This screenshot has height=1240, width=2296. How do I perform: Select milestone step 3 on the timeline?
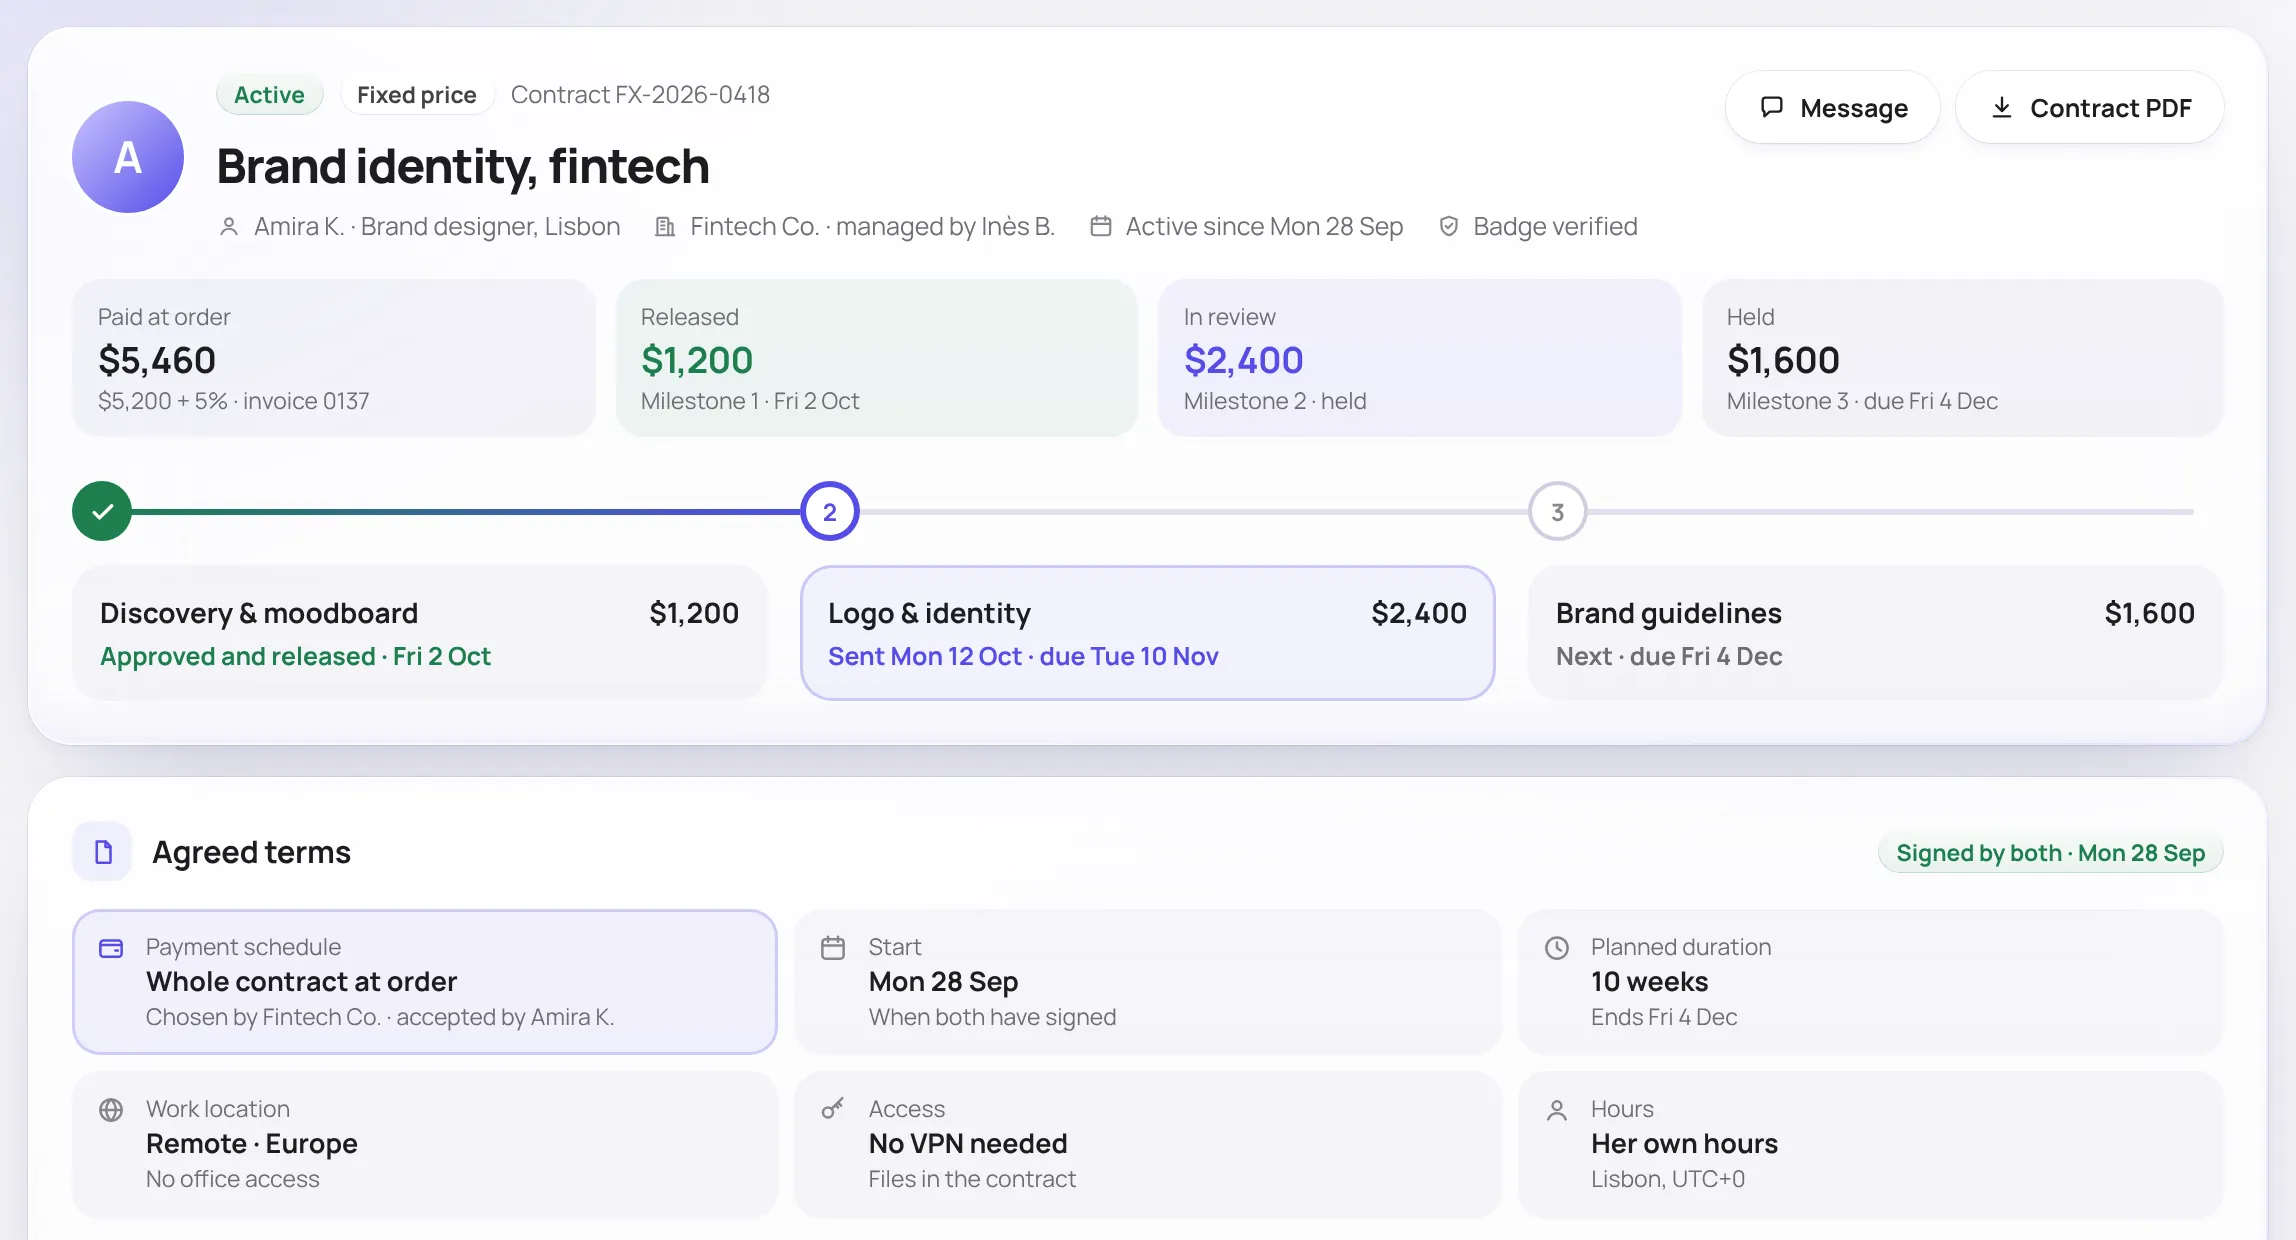click(1558, 512)
